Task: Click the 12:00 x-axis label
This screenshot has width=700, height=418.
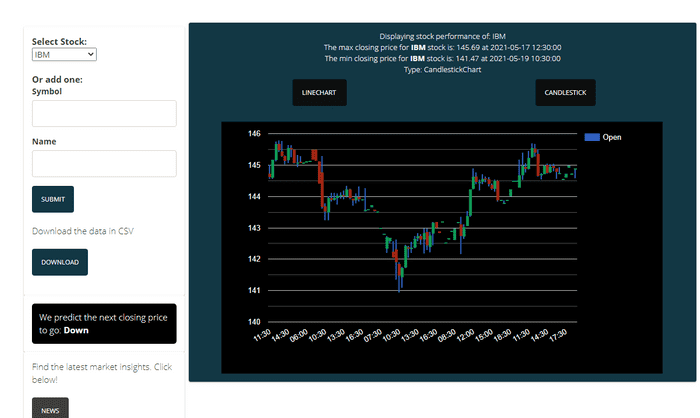Action: [465, 335]
